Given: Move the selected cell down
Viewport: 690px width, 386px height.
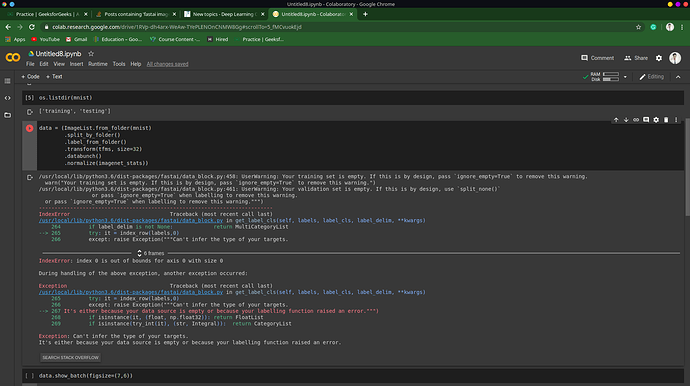Looking at the screenshot, I should coord(626,120).
